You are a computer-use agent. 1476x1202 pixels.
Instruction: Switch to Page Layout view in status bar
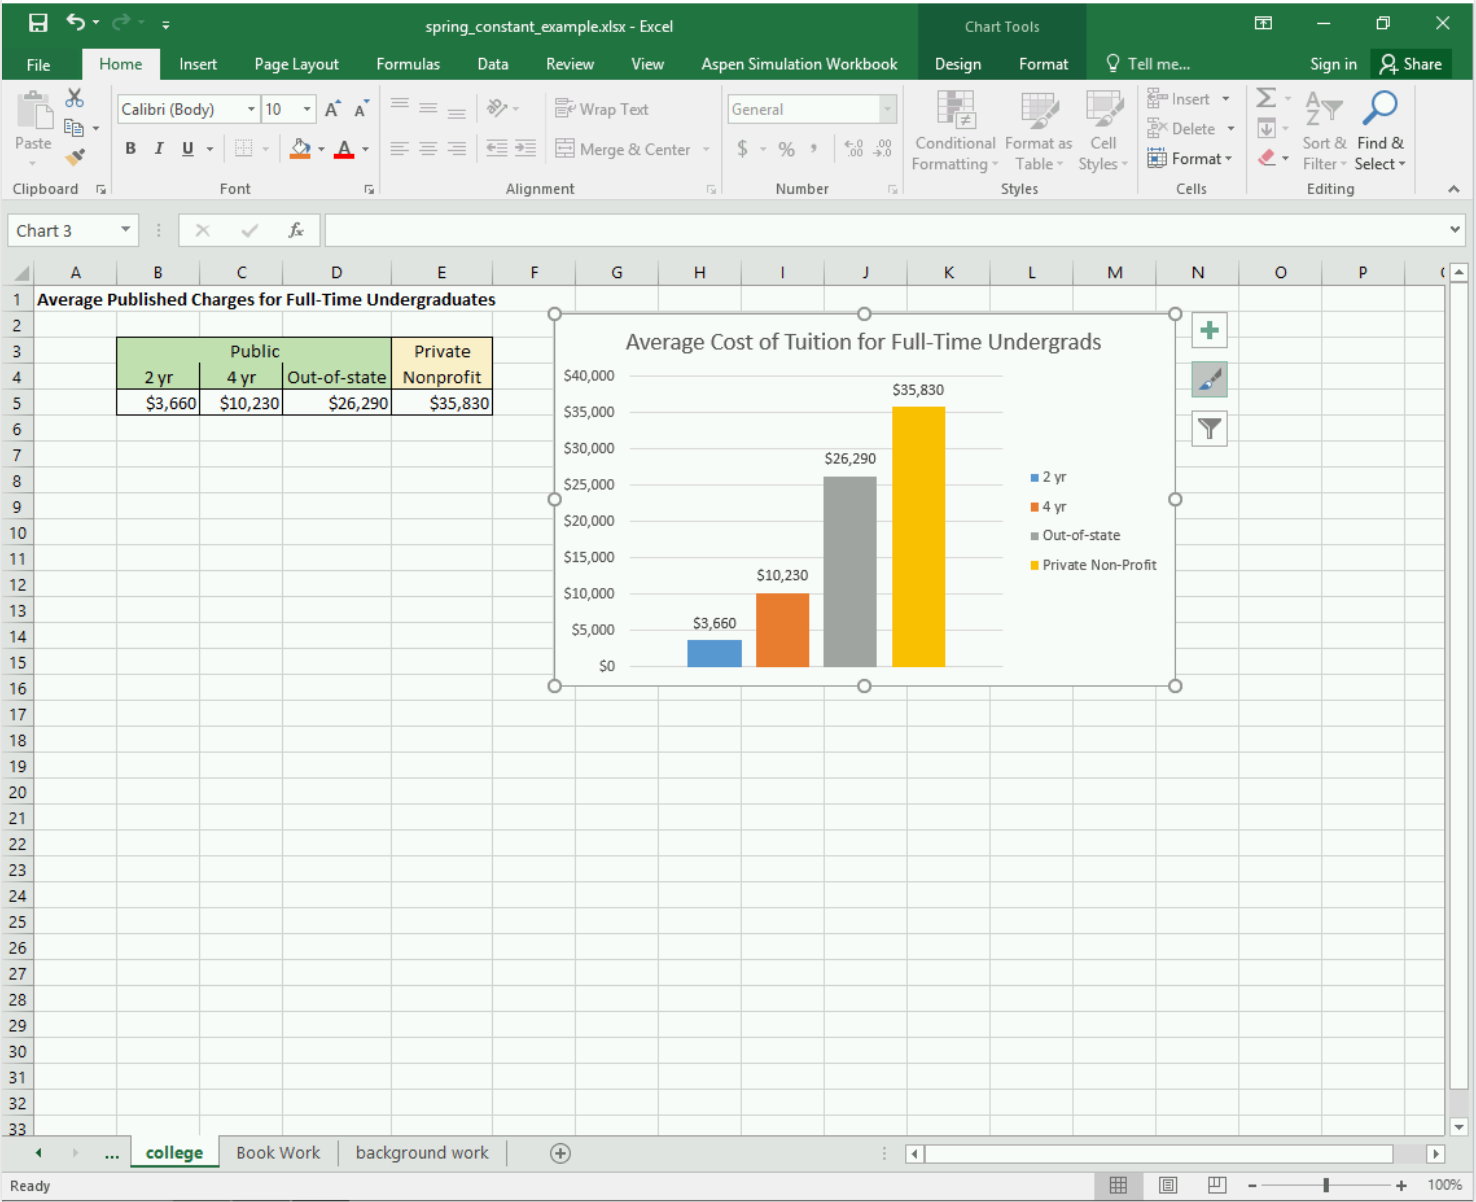pos(1167,1185)
